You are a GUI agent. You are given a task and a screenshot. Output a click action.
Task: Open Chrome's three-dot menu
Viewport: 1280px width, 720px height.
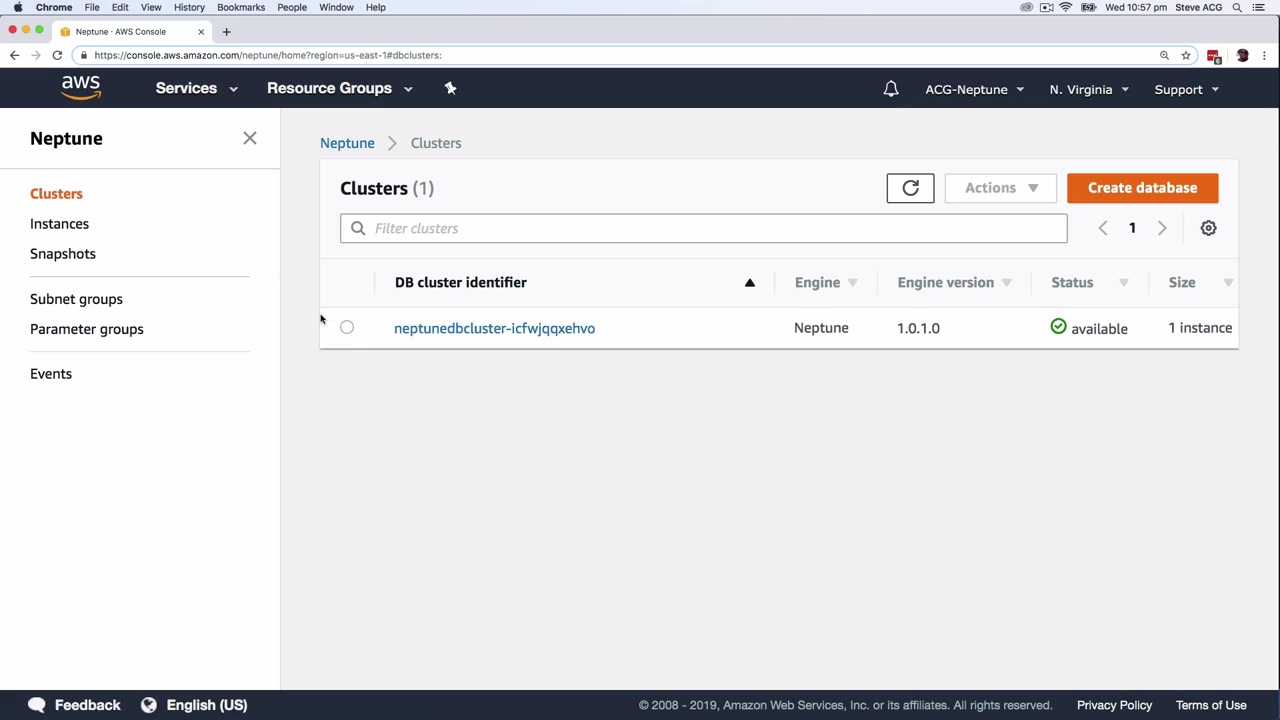coord(1265,55)
